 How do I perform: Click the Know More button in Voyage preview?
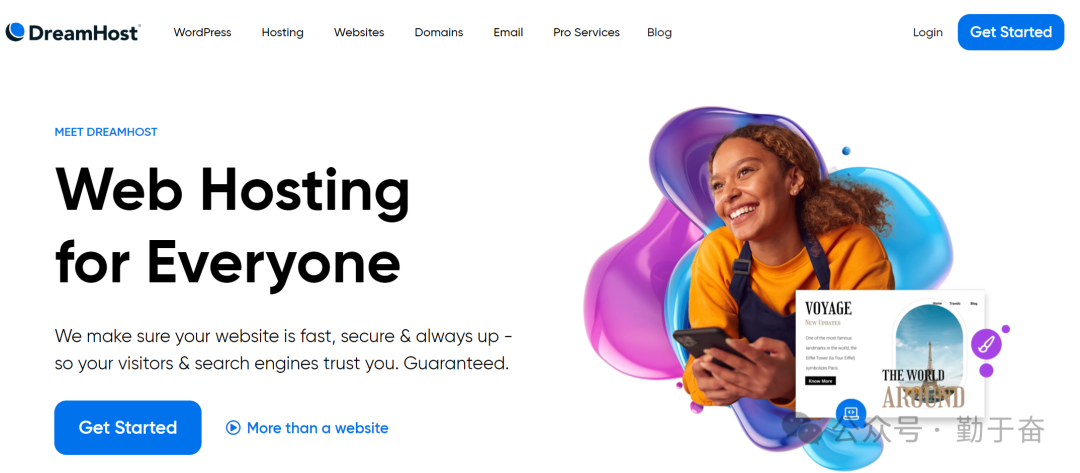coord(820,381)
